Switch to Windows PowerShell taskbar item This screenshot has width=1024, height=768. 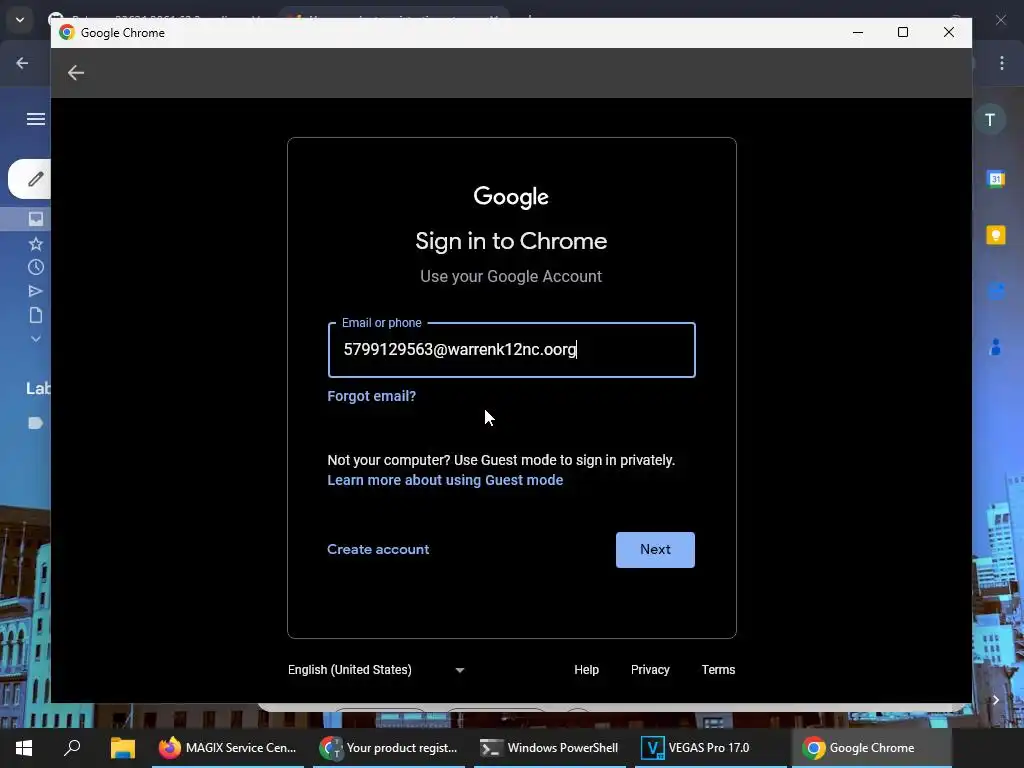(550, 748)
